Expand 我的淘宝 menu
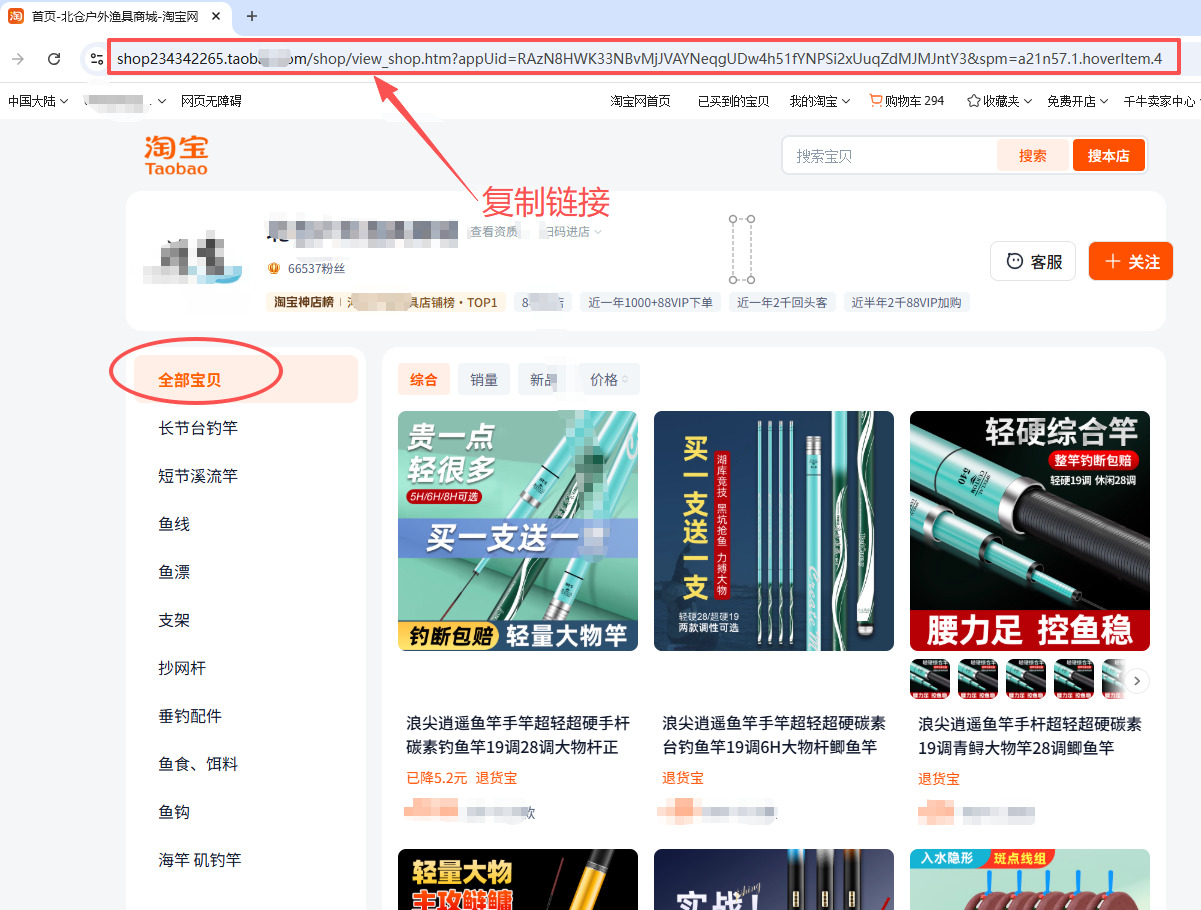The height and width of the screenshot is (910, 1201). (x=820, y=101)
